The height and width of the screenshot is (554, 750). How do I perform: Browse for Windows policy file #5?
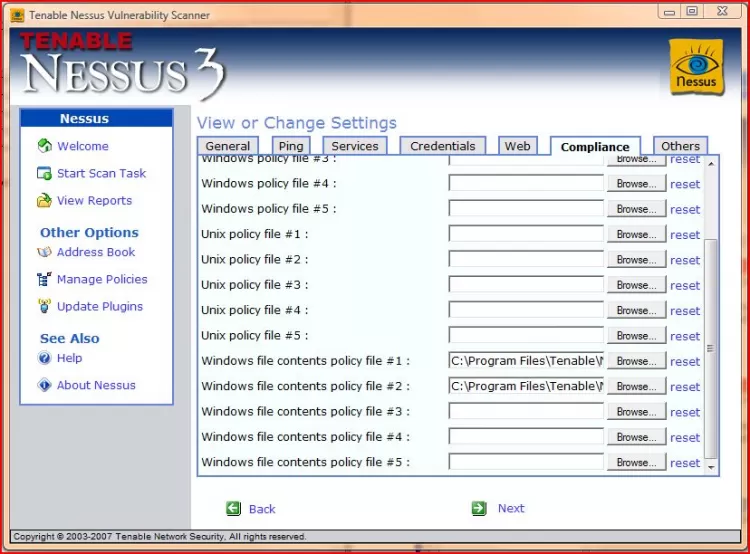tap(636, 209)
